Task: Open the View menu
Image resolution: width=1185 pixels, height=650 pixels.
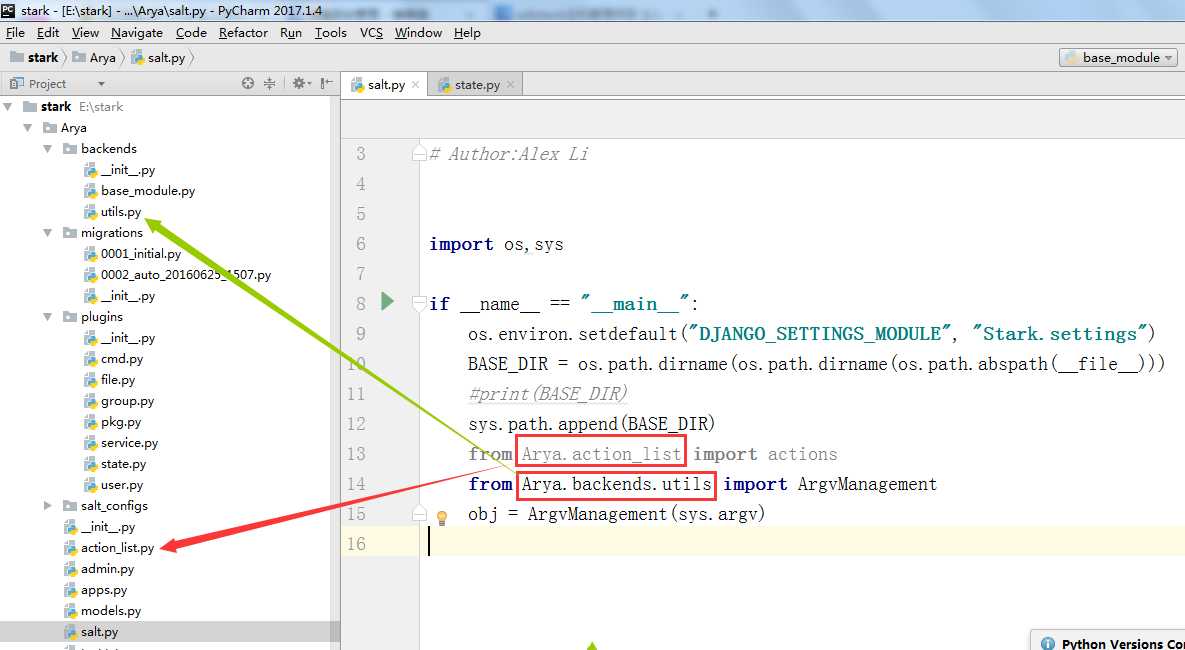Action: pos(85,32)
